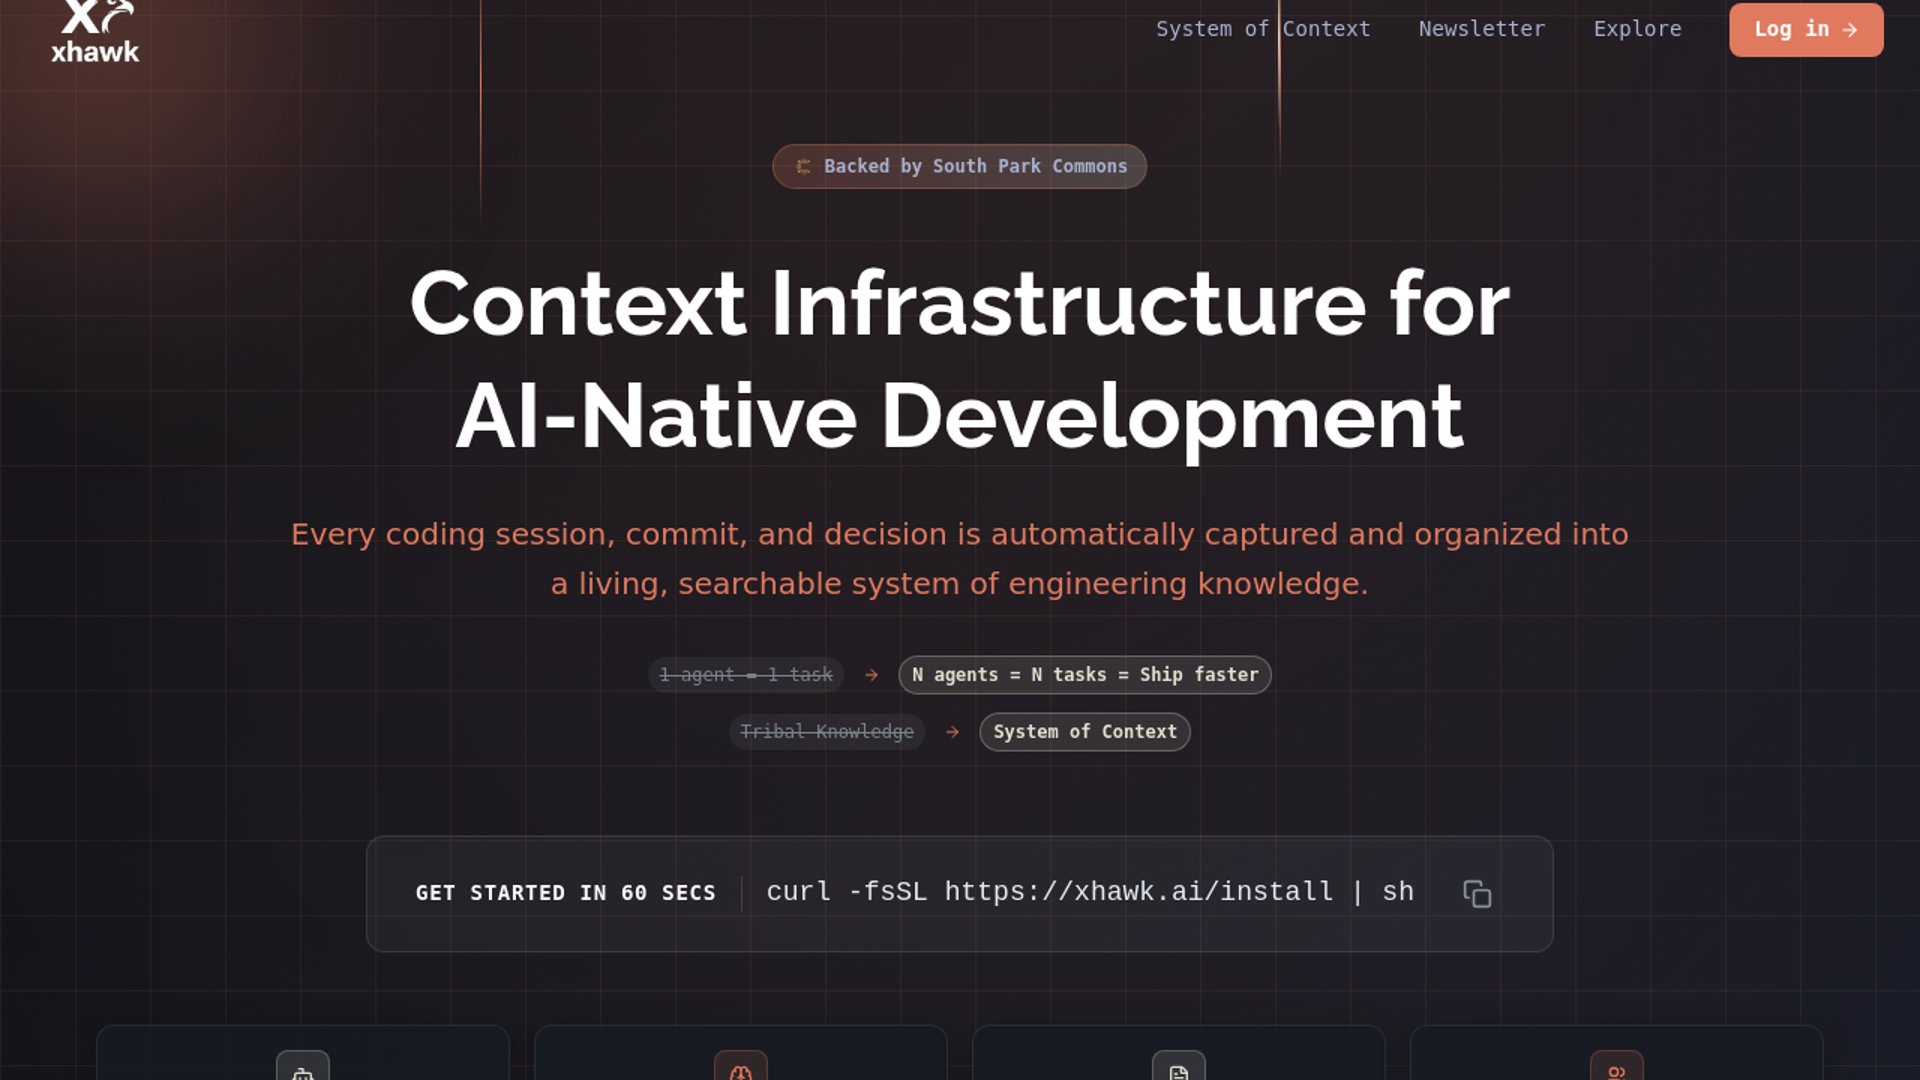The height and width of the screenshot is (1080, 1920).
Task: Click the Get Started in 60 Secs label
Action: (565, 893)
